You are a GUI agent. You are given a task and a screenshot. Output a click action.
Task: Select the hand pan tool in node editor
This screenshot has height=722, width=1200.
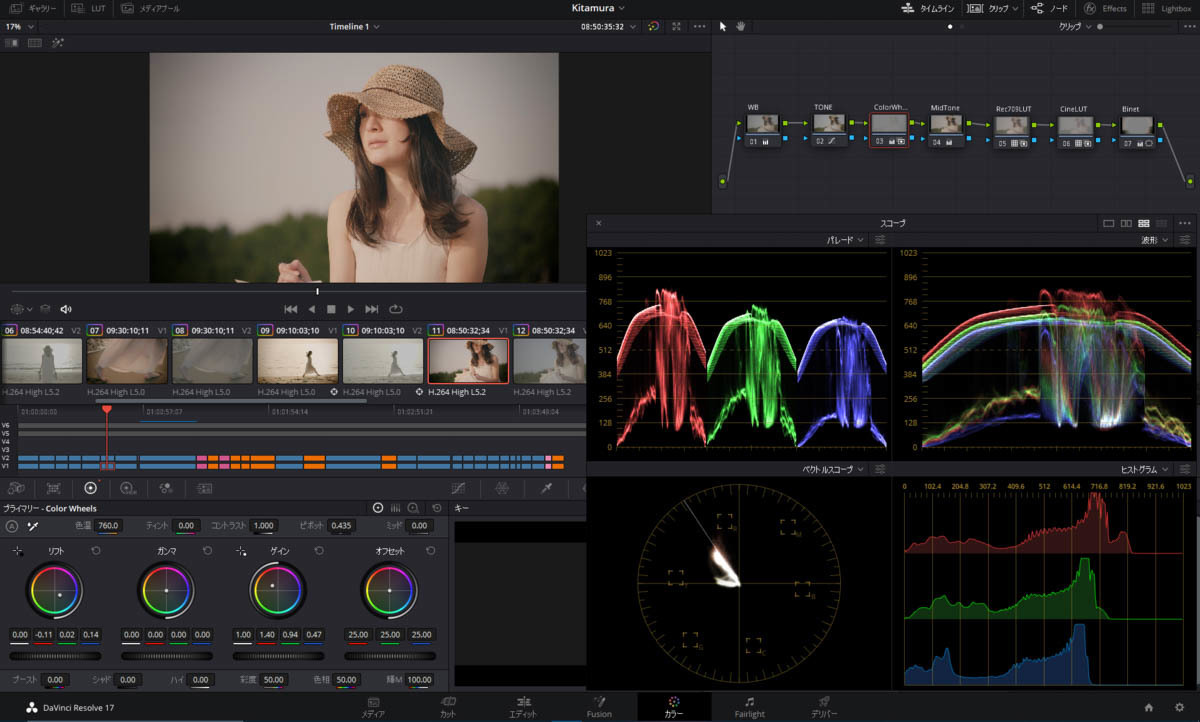740,26
